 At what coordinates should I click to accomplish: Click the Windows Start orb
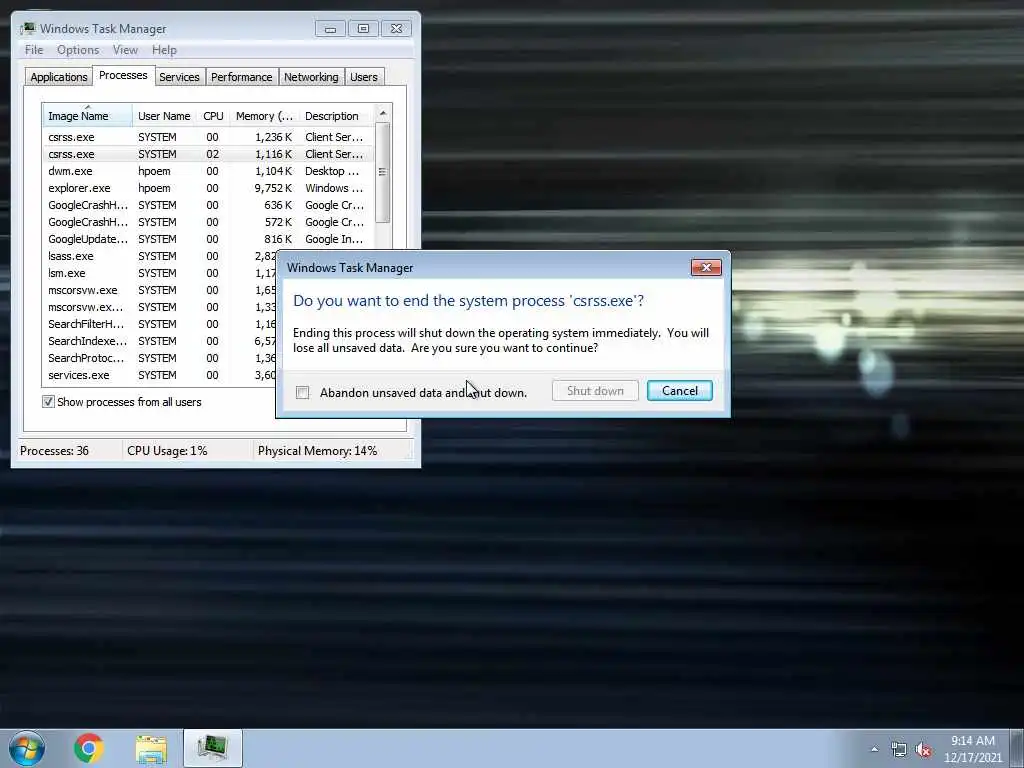(27, 748)
